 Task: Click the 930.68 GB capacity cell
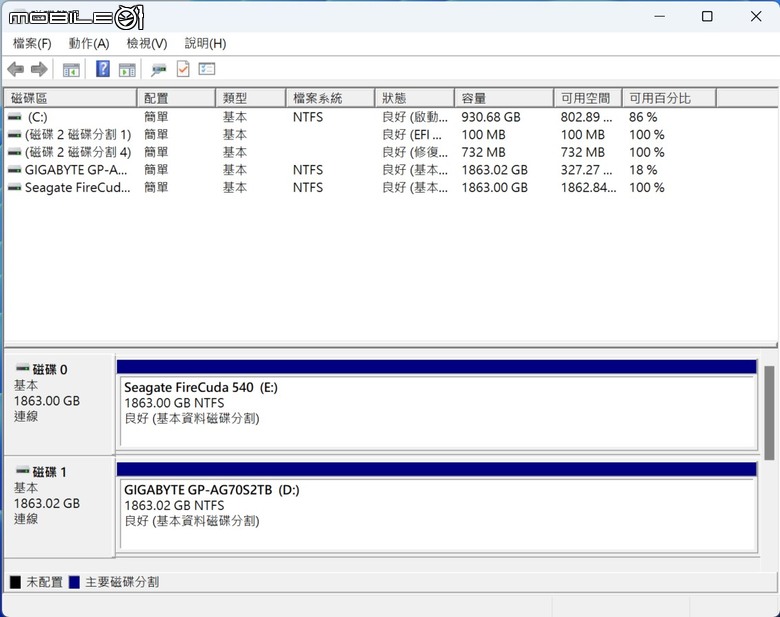(490, 117)
